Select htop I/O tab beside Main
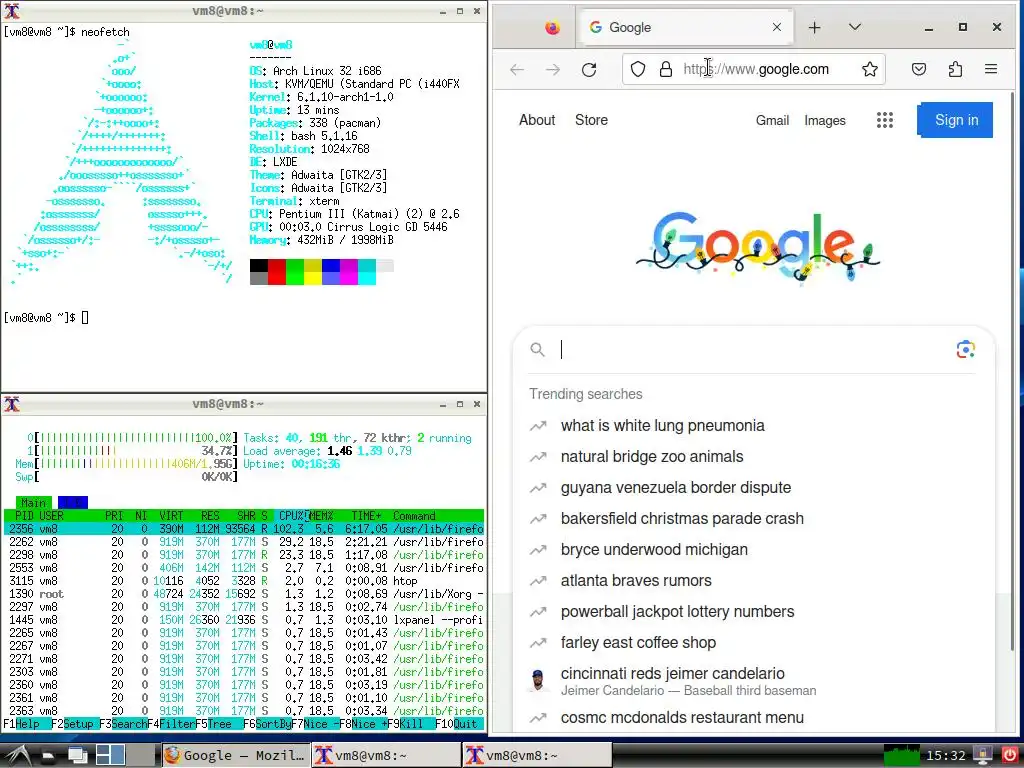Screen dimensions: 1024x768 (72, 503)
